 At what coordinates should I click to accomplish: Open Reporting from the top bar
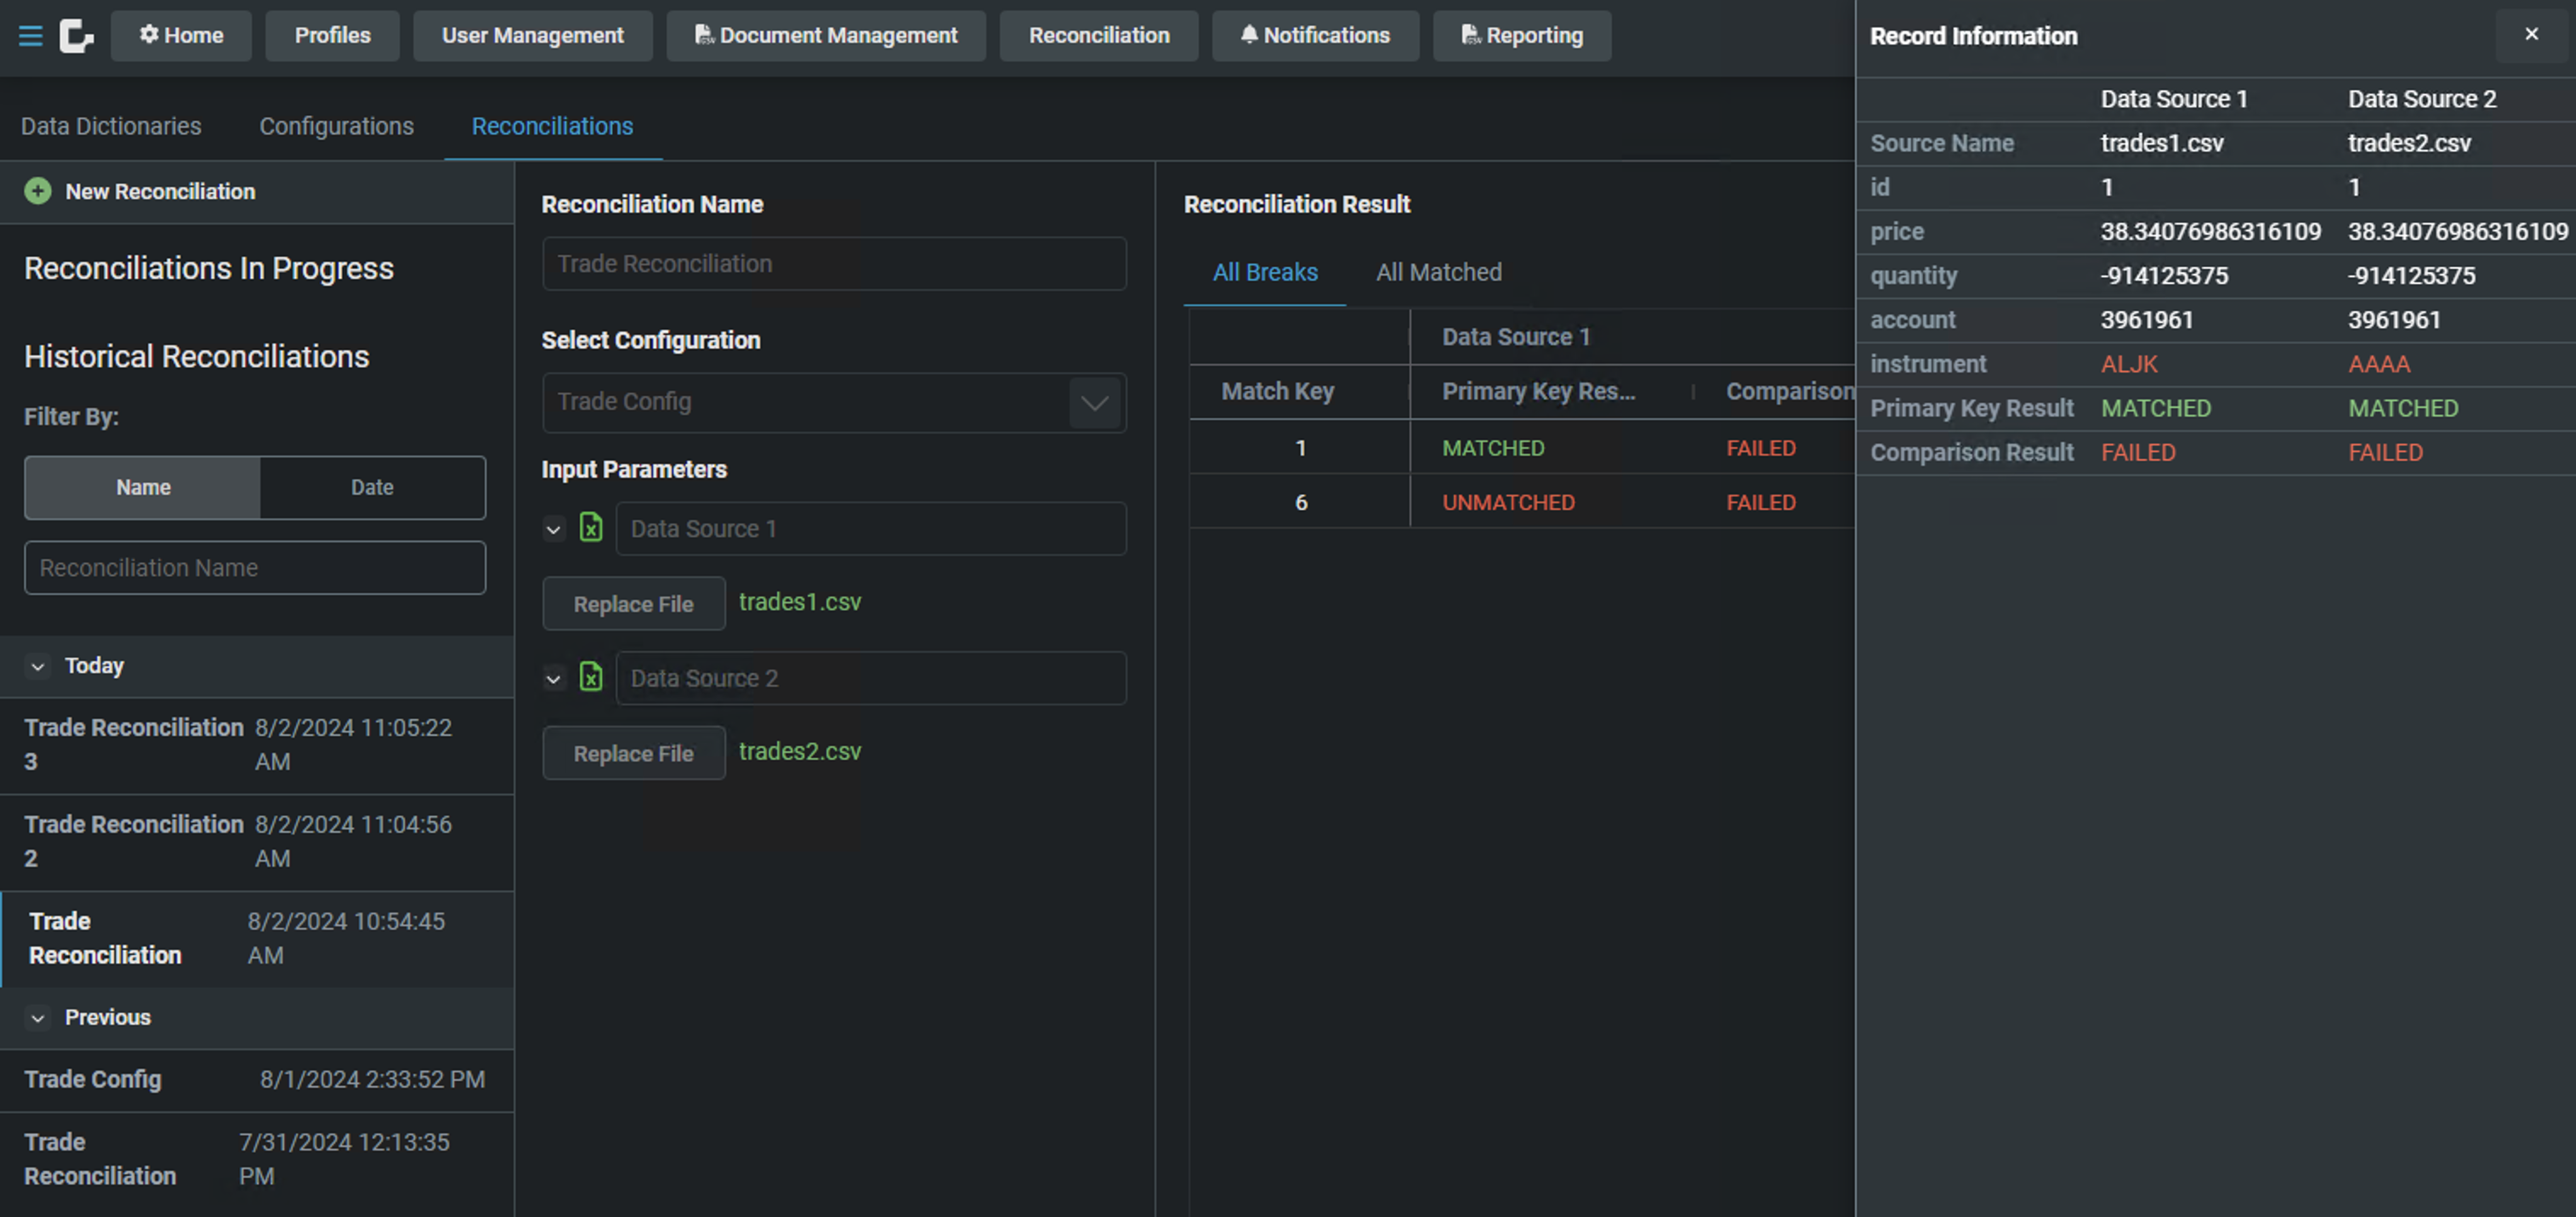[1521, 36]
